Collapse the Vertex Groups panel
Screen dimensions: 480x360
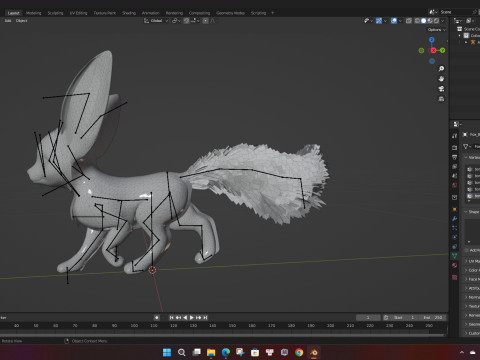click(466, 157)
